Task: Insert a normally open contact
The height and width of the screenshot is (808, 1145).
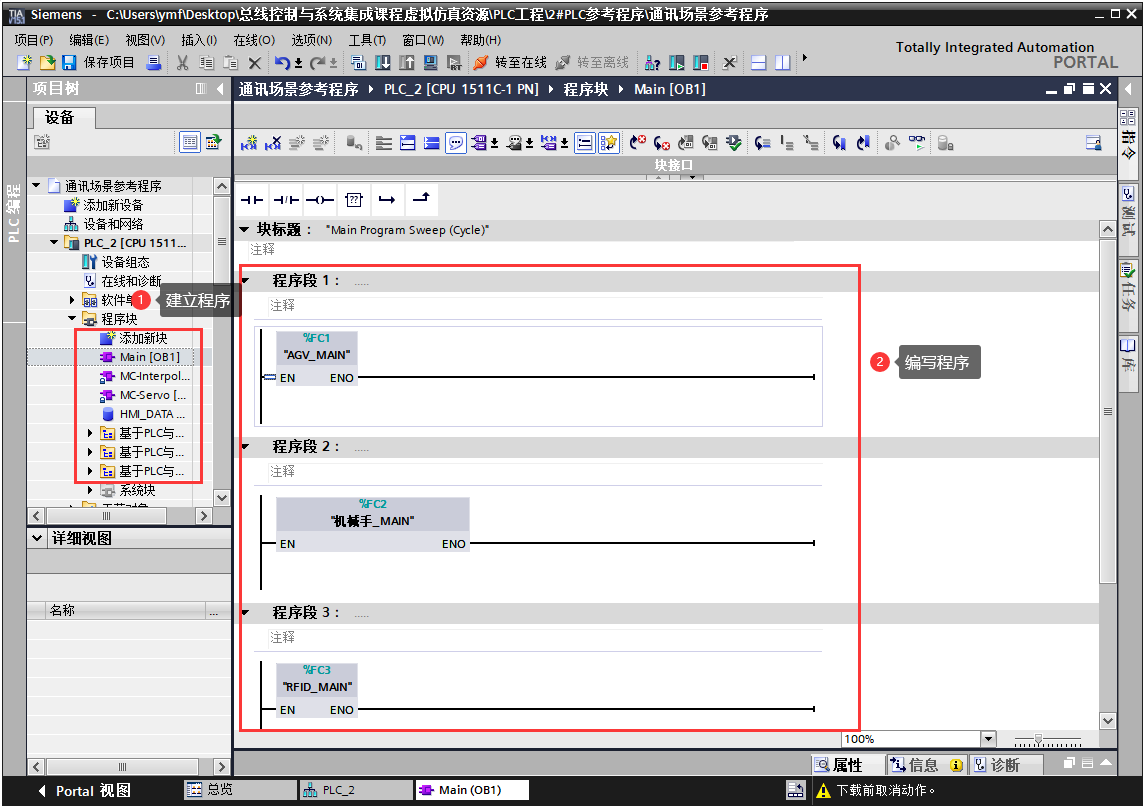Action: [x=252, y=199]
